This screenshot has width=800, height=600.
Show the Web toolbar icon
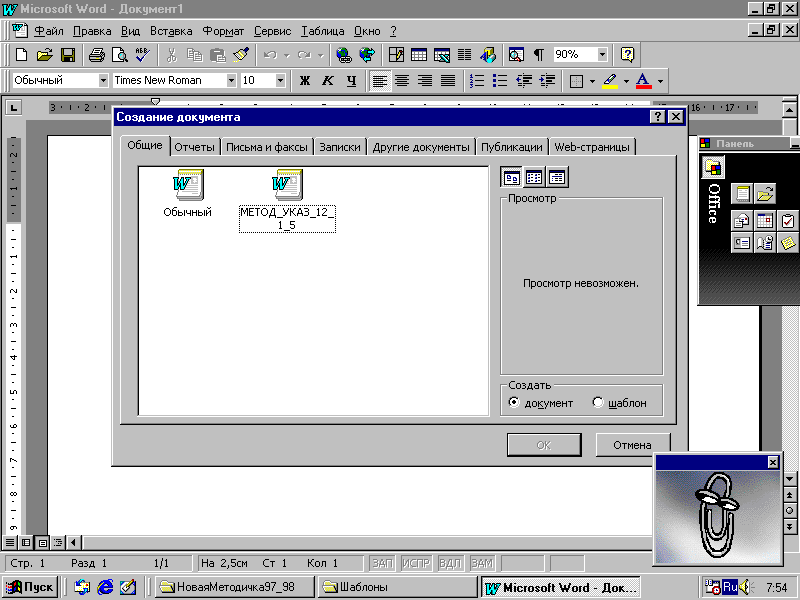coord(367,55)
